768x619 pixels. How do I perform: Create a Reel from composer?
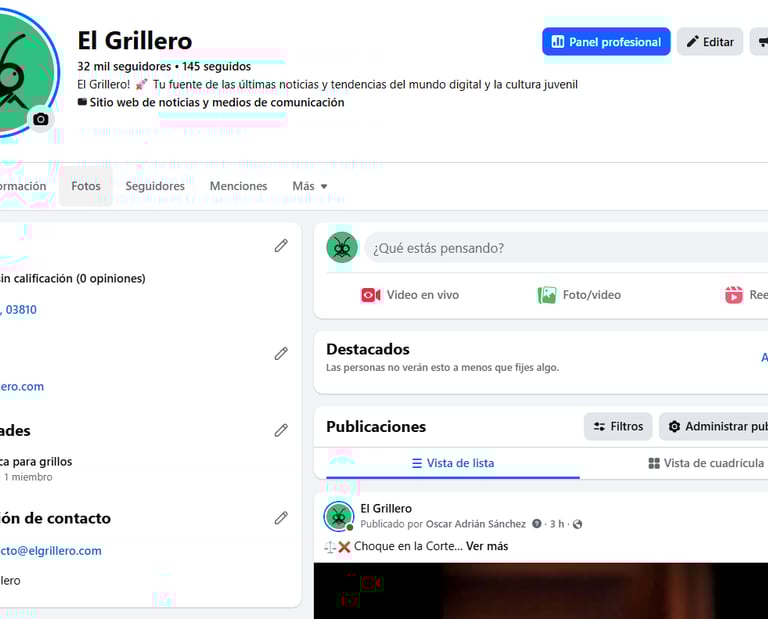point(746,295)
